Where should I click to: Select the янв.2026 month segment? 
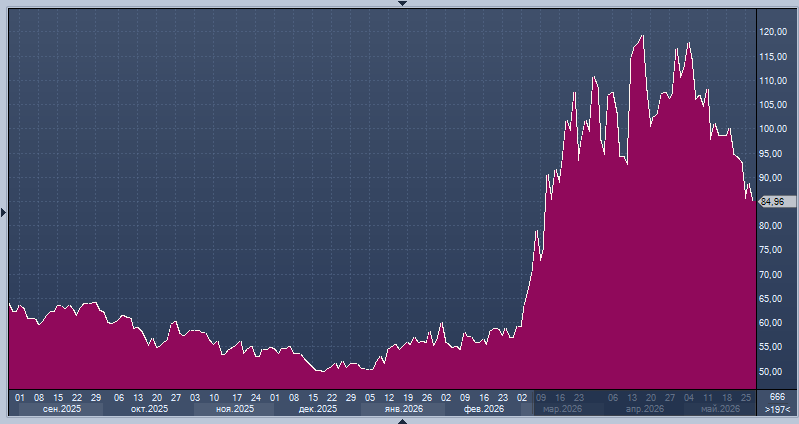pos(404,409)
